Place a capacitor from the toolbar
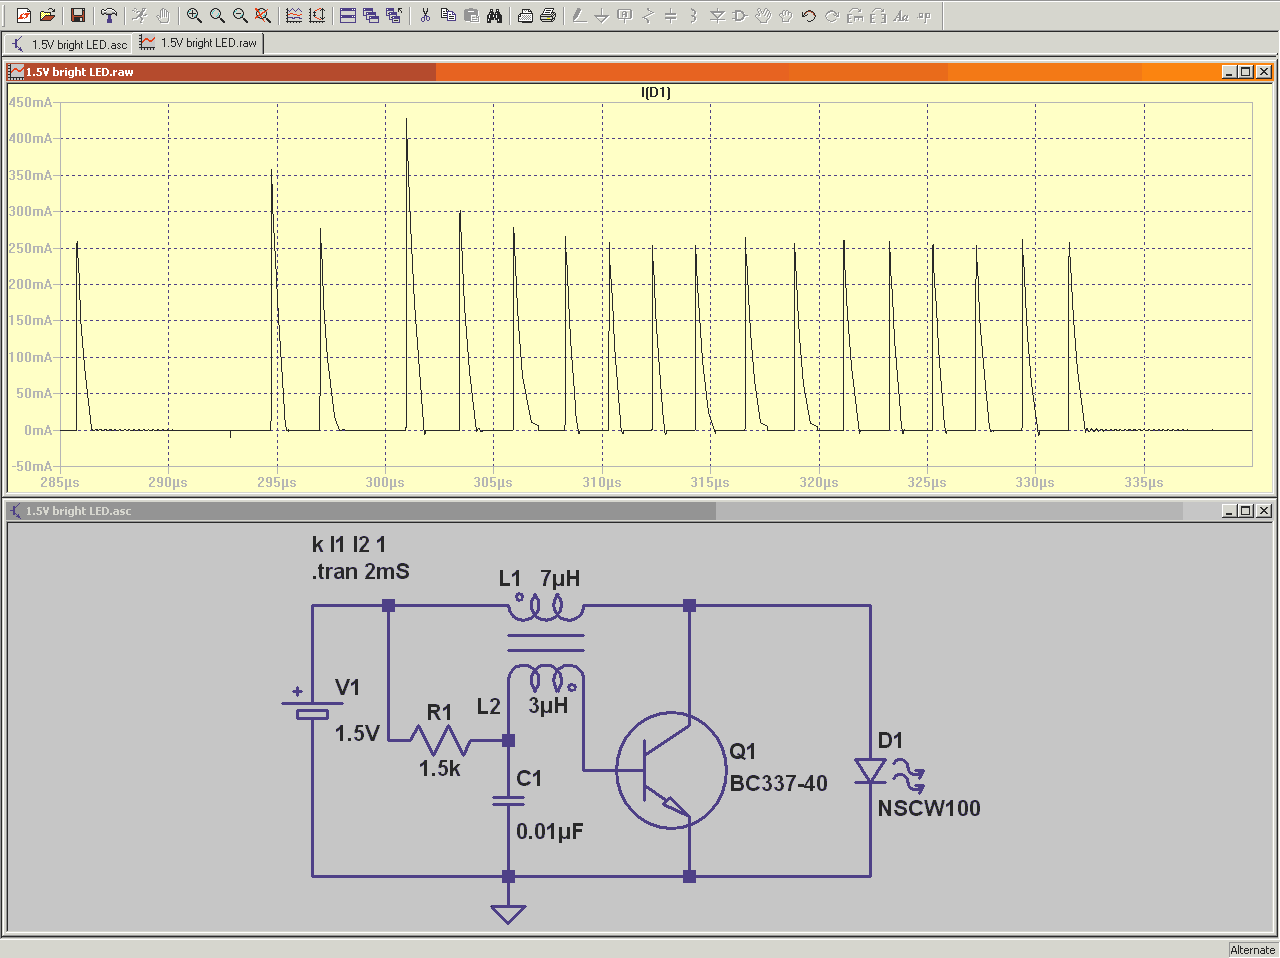Screen dimensions: 1280x958 (671, 16)
